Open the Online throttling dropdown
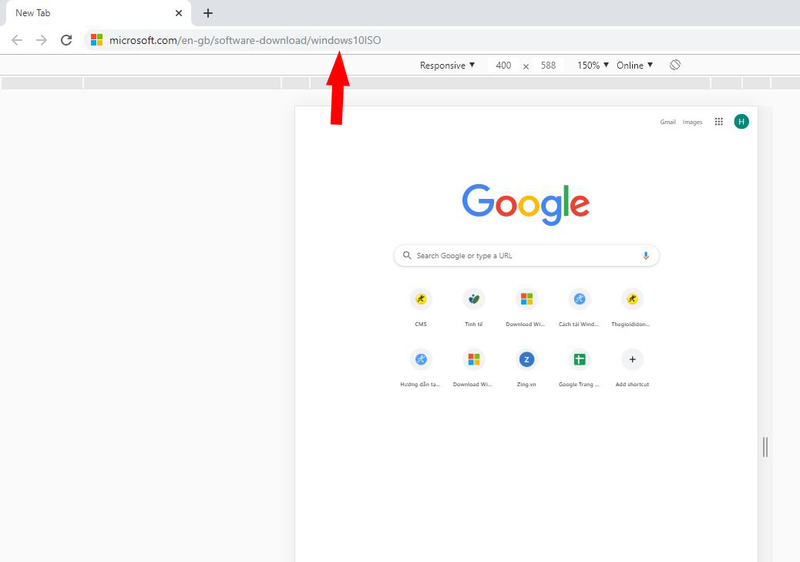The image size is (800, 562). click(634, 65)
